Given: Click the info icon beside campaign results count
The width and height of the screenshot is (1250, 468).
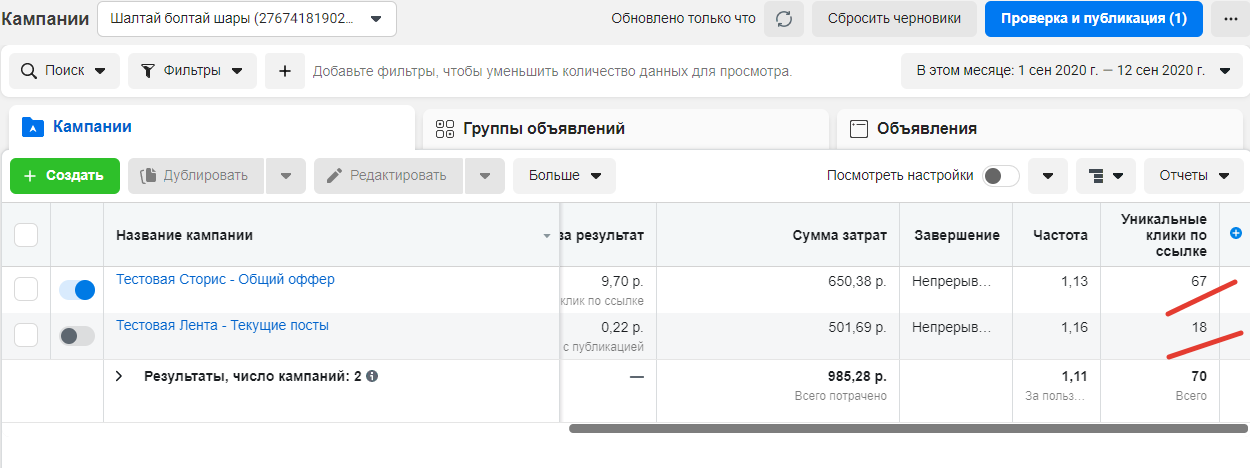Looking at the screenshot, I should click(x=372, y=377).
